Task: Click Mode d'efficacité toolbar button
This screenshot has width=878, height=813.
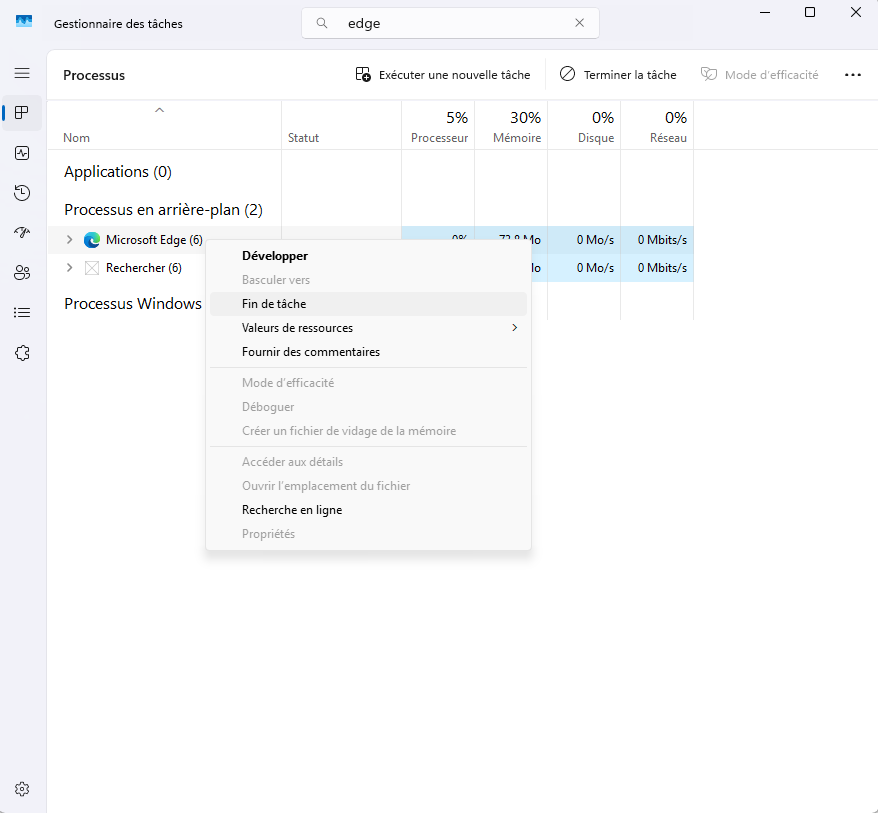Action: pyautogui.click(x=759, y=75)
